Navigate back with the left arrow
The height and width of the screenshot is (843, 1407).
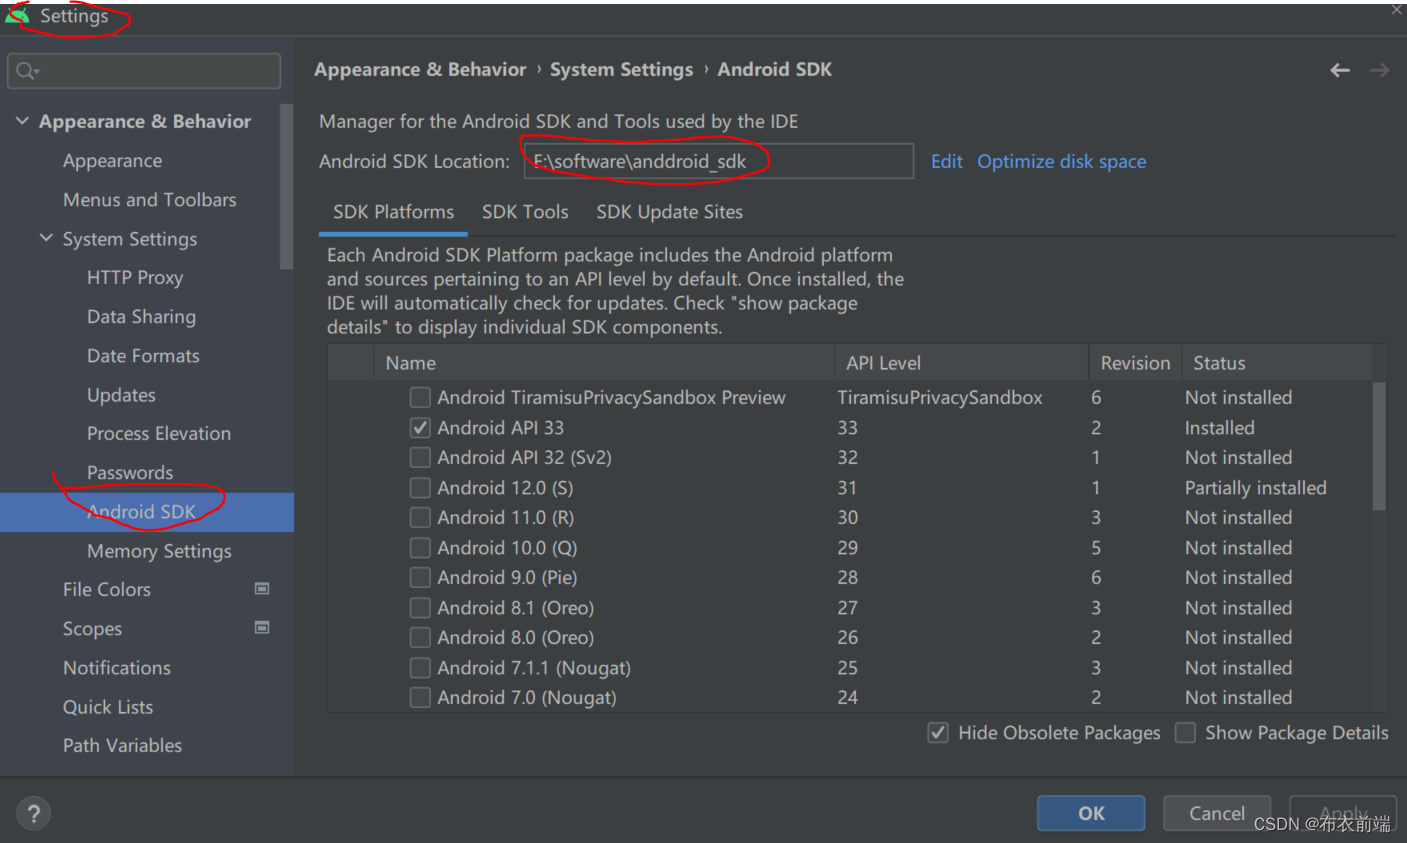[x=1340, y=70]
